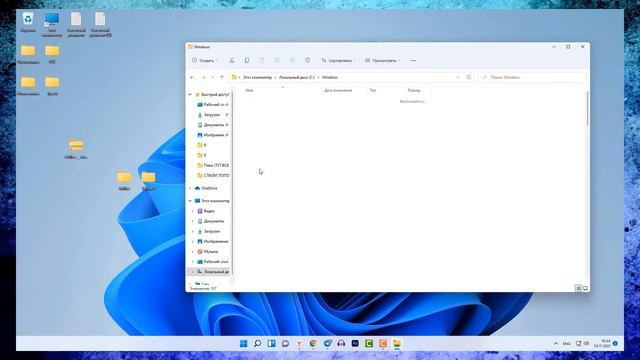This screenshot has width=640, height=360.
Task: Collapse the Quick access tree node
Action: click(x=190, y=94)
